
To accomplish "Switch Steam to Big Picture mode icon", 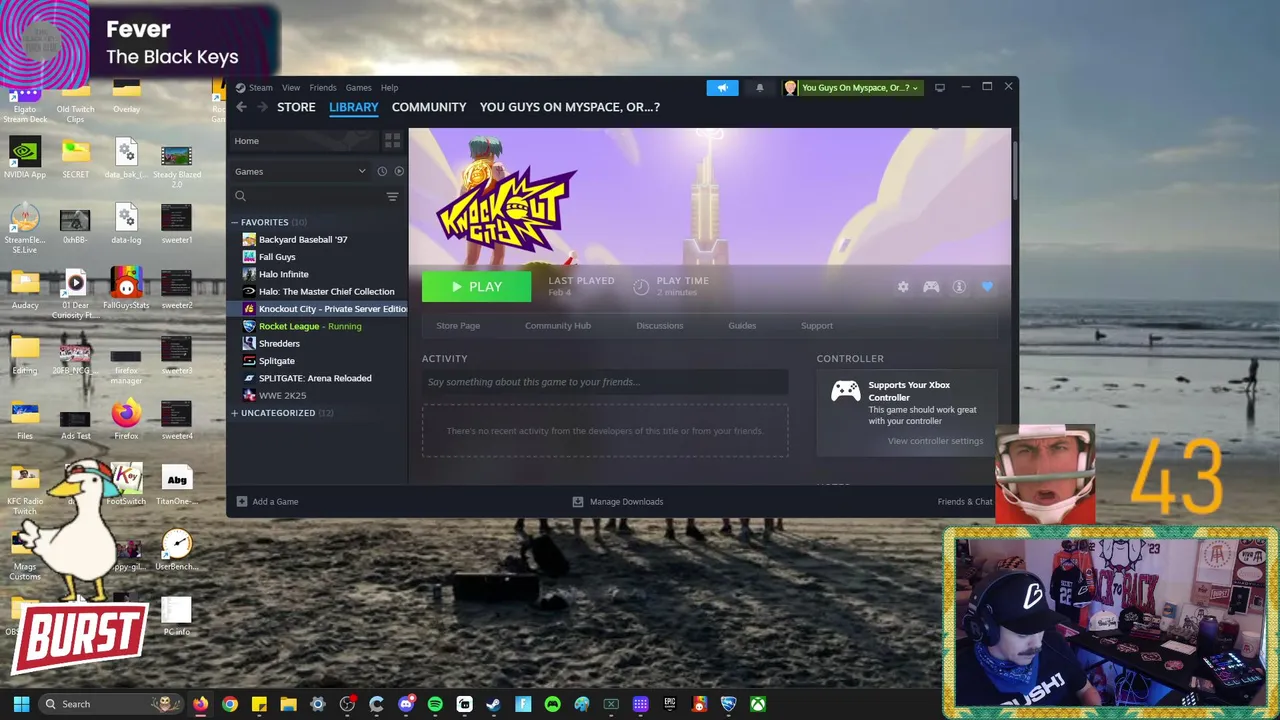I will click(940, 88).
